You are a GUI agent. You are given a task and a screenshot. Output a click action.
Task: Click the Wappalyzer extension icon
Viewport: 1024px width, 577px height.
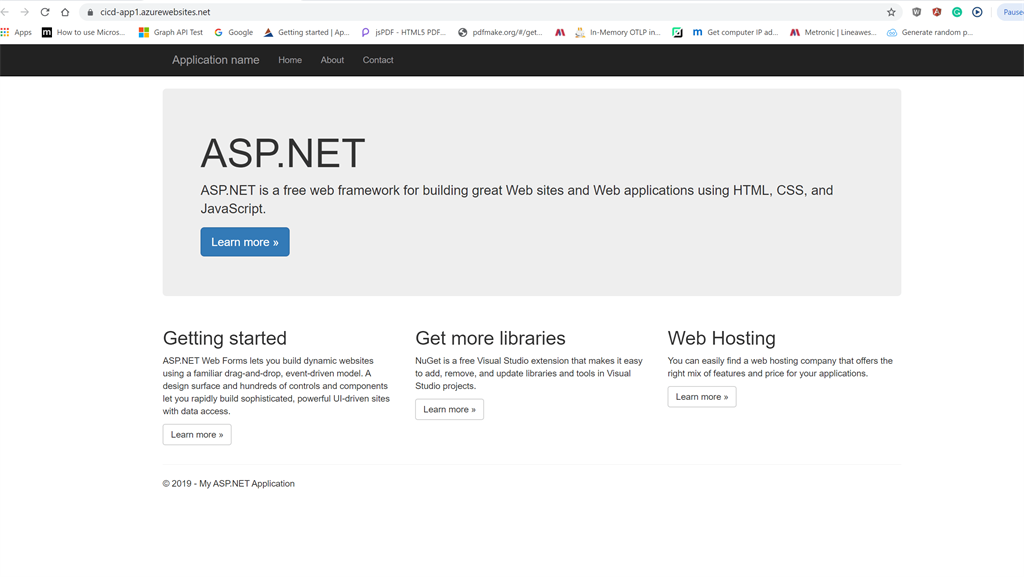(916, 12)
